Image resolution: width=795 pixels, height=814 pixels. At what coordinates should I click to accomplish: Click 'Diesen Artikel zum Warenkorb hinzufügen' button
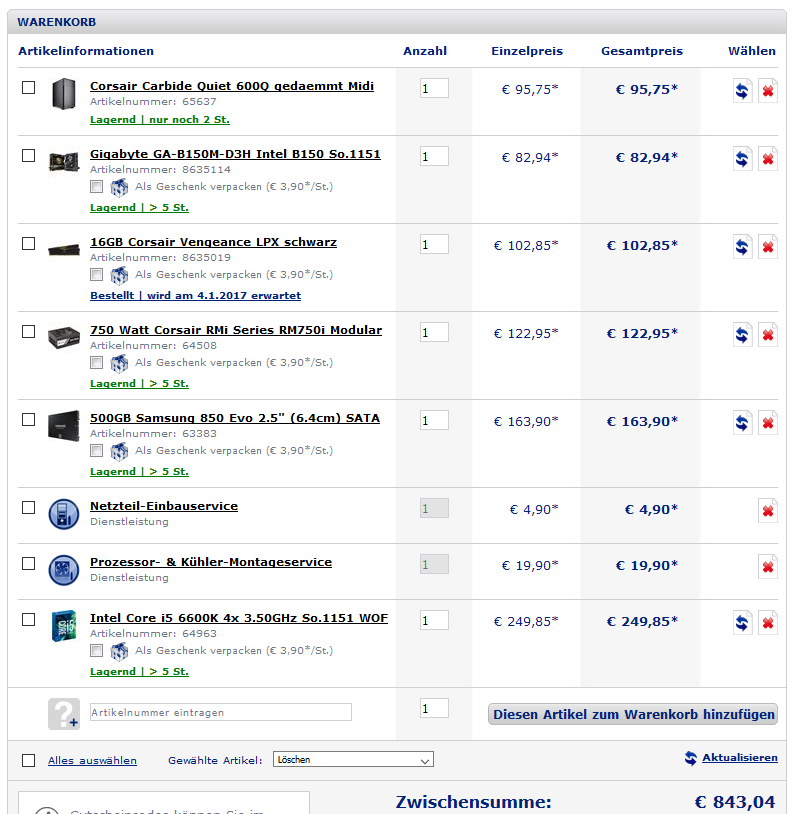[x=633, y=714]
